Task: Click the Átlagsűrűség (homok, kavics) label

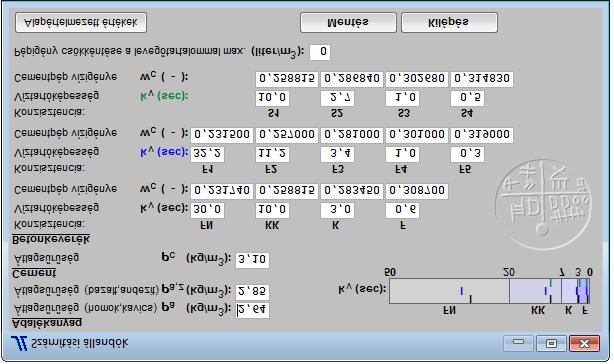Action: point(85,309)
